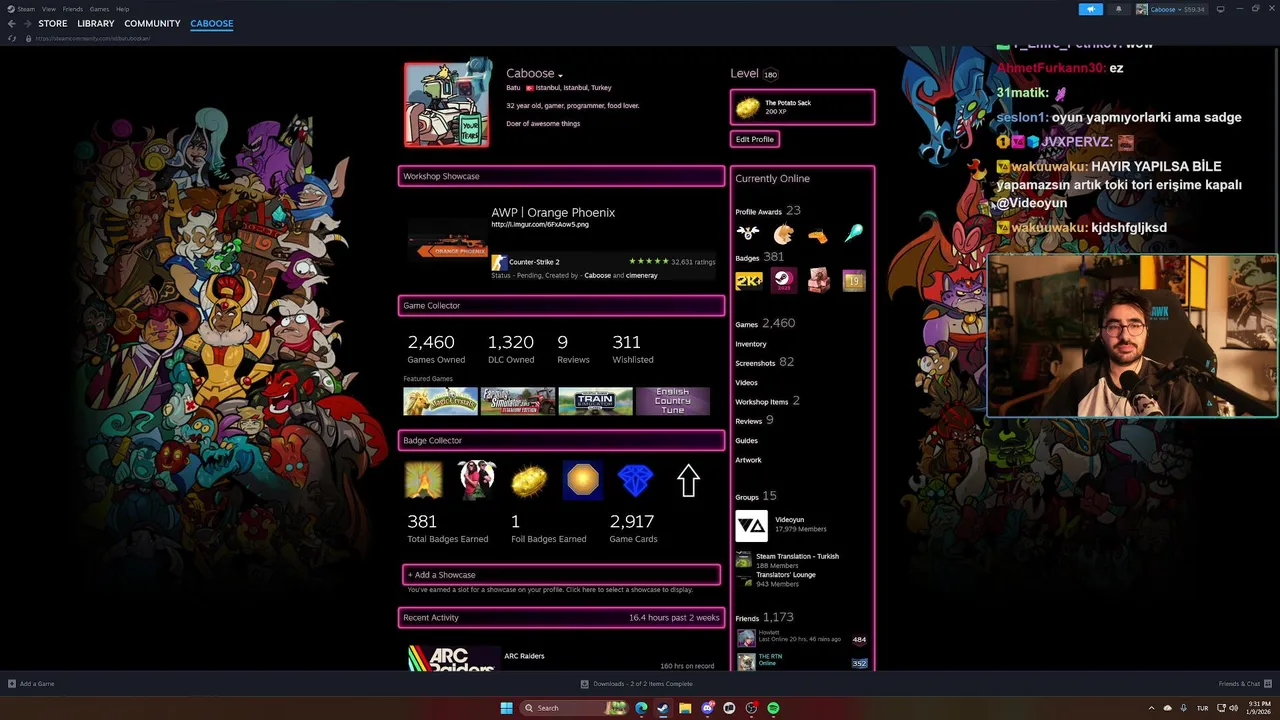Screen dimensions: 1280x720
Task: Click the Windows taskbar Search box
Action: [x=575, y=708]
